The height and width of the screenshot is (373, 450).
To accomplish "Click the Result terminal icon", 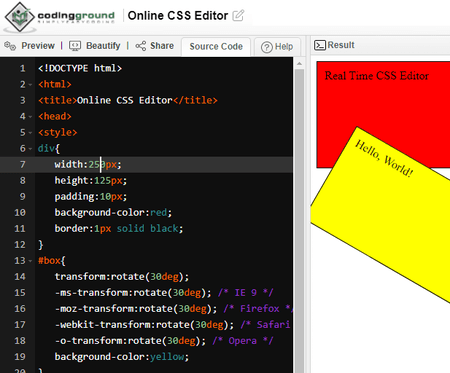I will point(320,45).
